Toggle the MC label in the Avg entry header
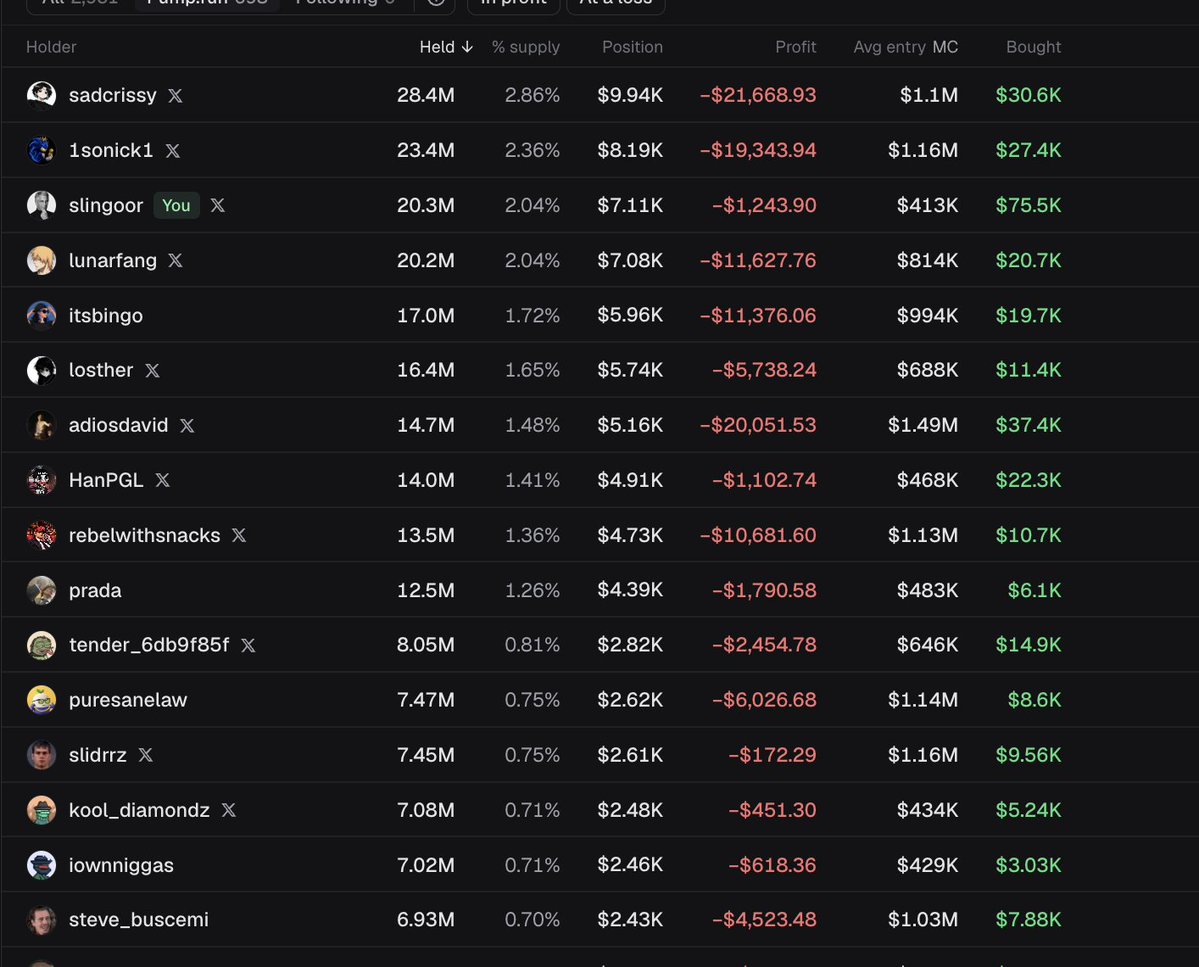 pos(945,47)
